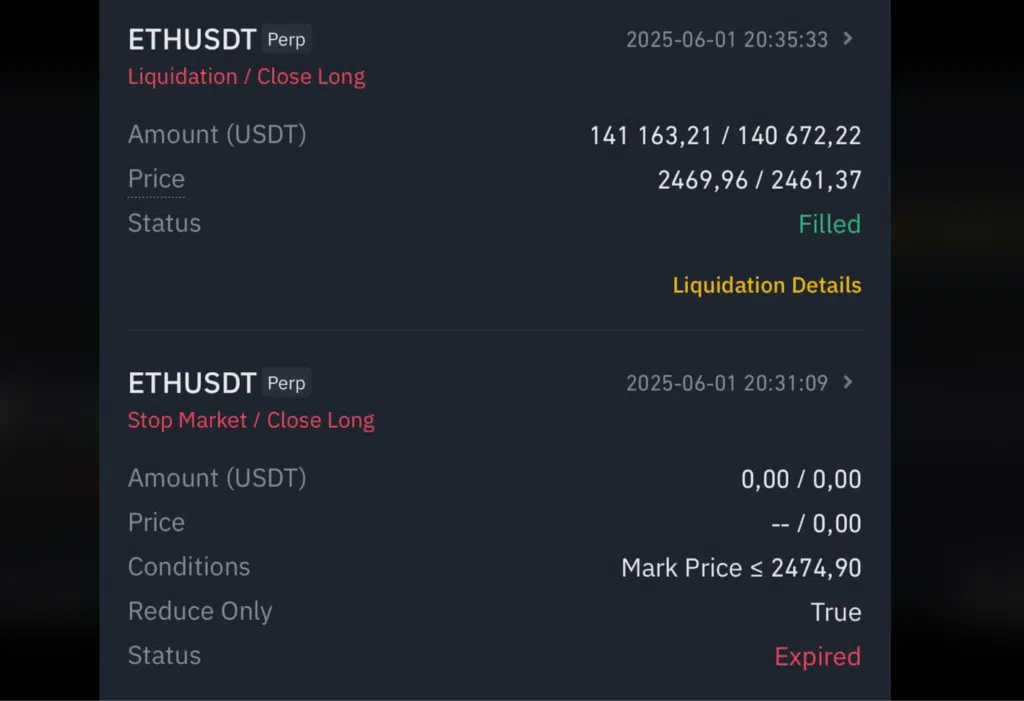Click the Mark Price condition value
The width and height of the screenshot is (1024, 701).
pos(741,568)
